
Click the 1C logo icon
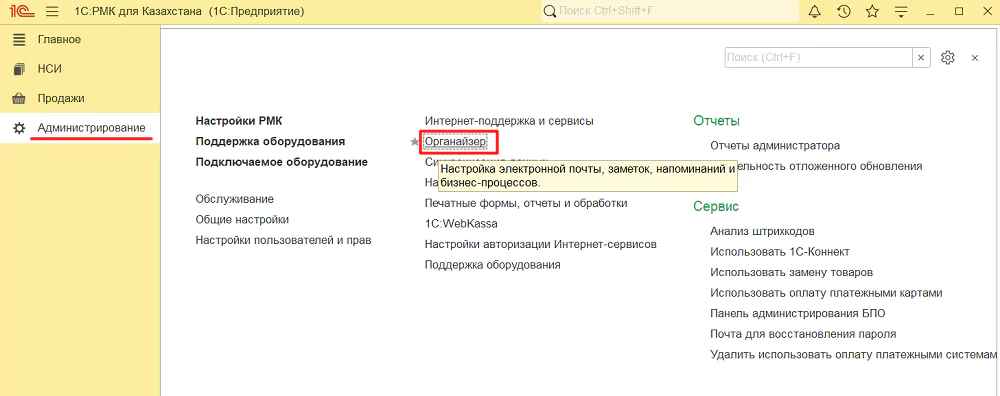pyautogui.click(x=21, y=11)
